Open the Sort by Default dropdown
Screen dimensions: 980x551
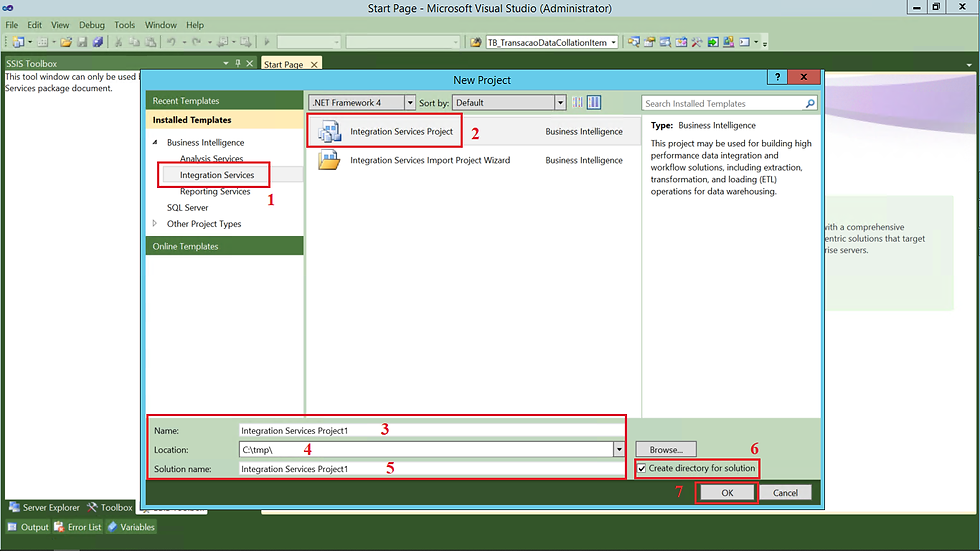560,102
